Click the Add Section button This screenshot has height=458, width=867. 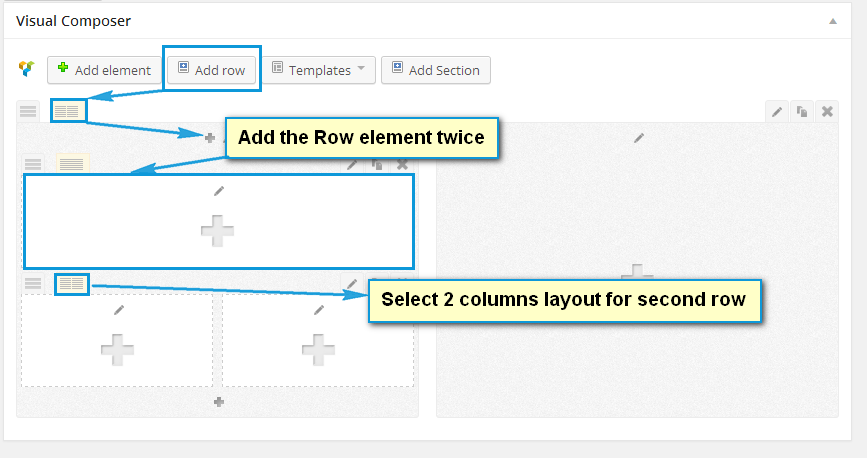pos(436,70)
